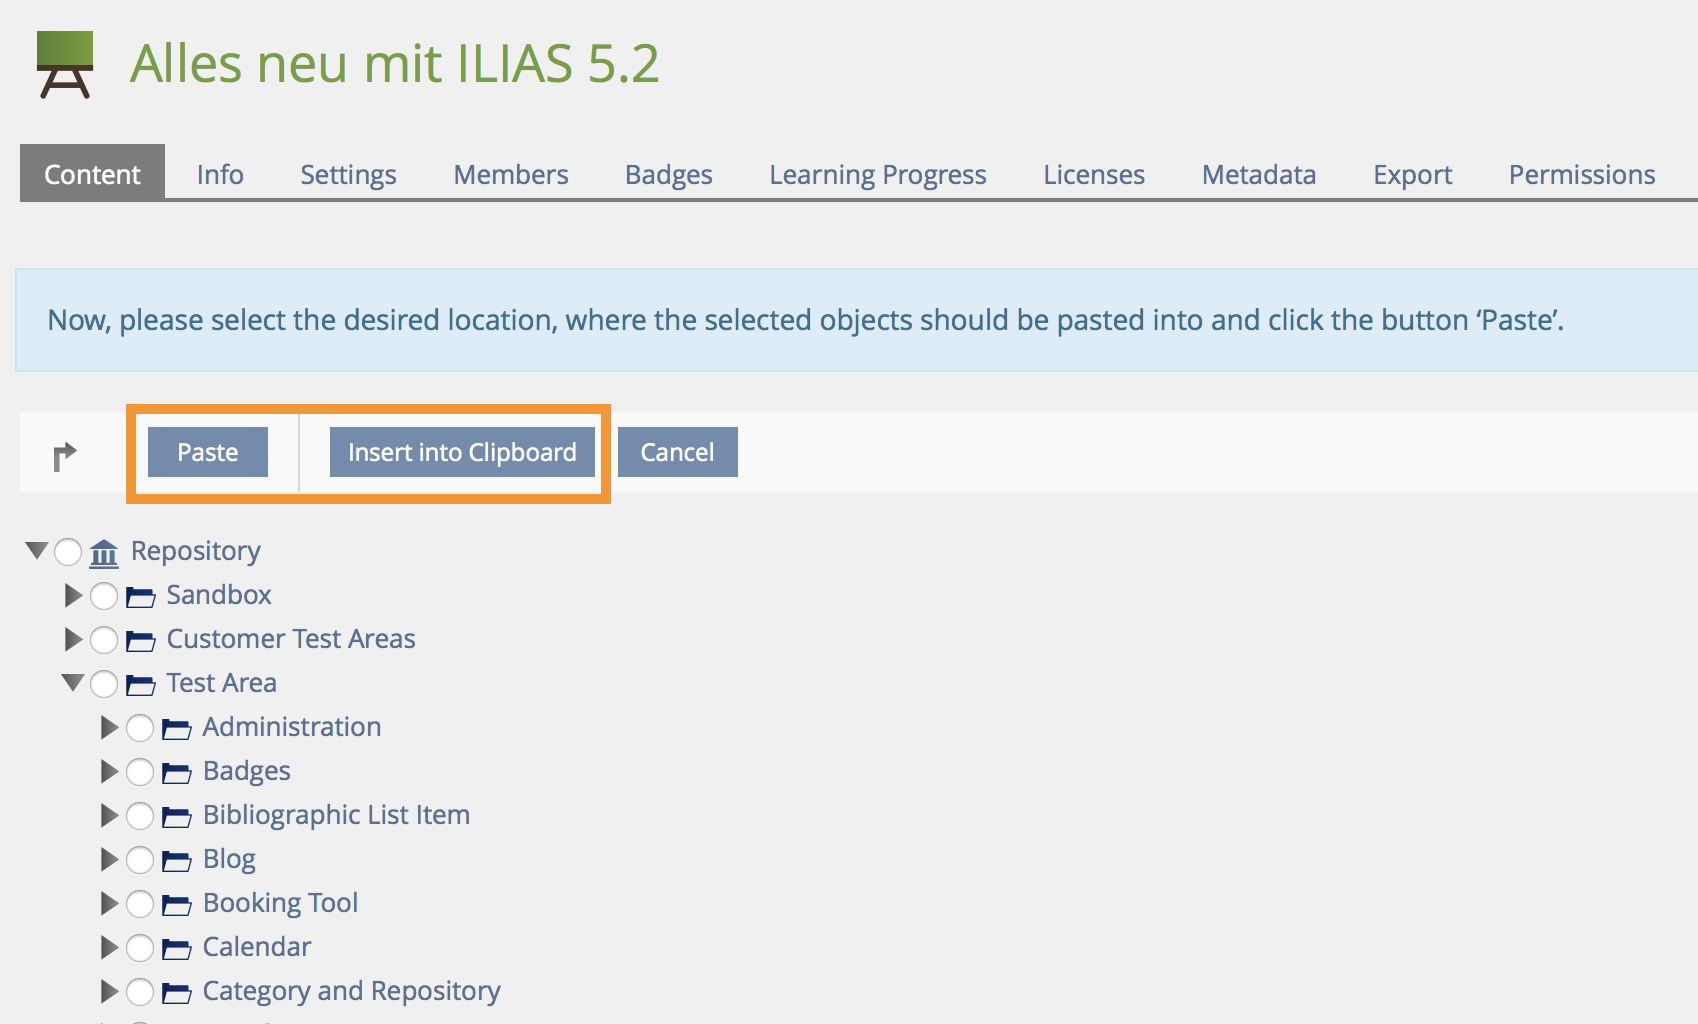Collapse the Repository tree node
The height and width of the screenshot is (1024, 1698).
pos(37,550)
